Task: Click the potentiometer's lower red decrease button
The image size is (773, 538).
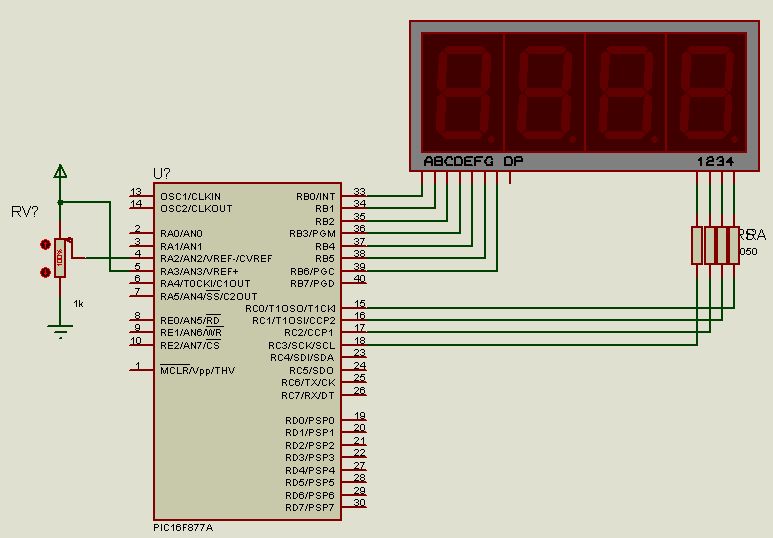Action: click(x=45, y=272)
